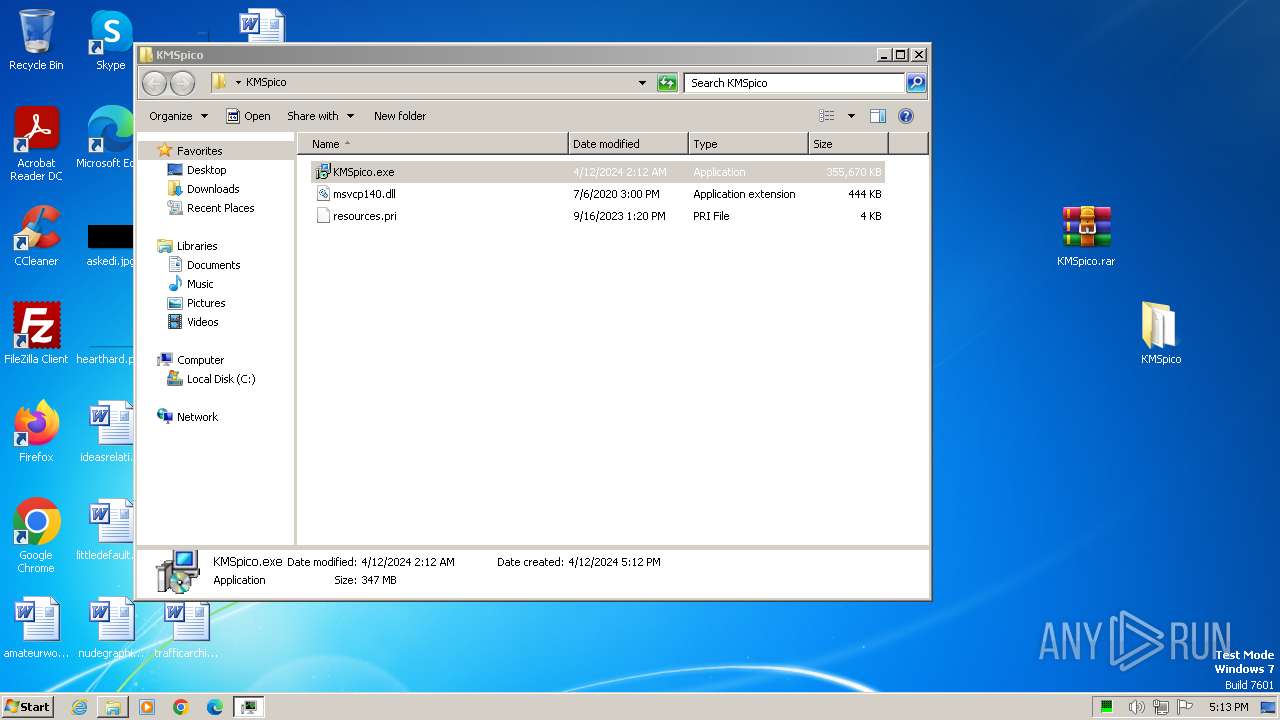Select CCleaner desktop icon
Viewport: 1280px width, 720px height.
tap(36, 236)
